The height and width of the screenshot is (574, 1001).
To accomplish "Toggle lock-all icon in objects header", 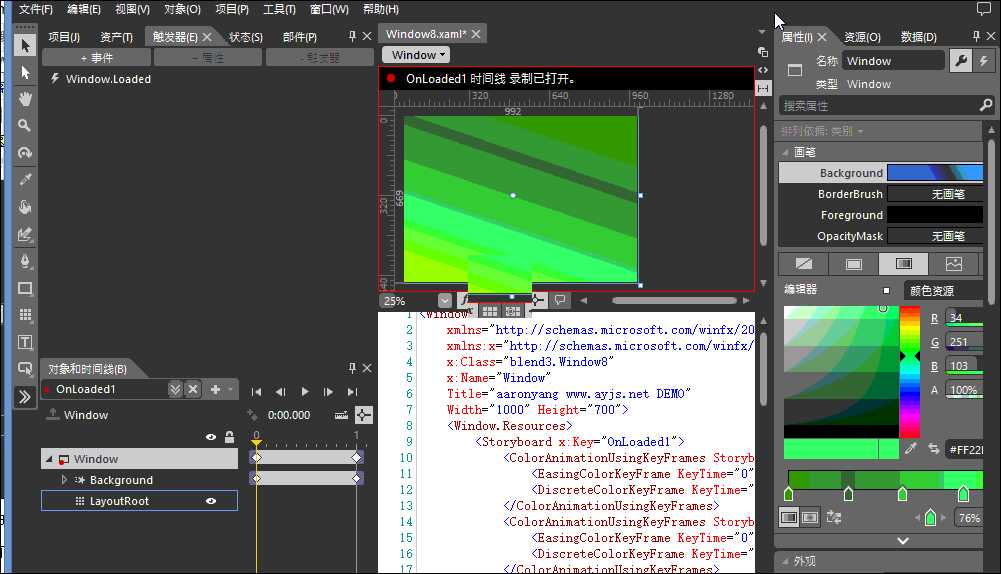I will (x=229, y=437).
